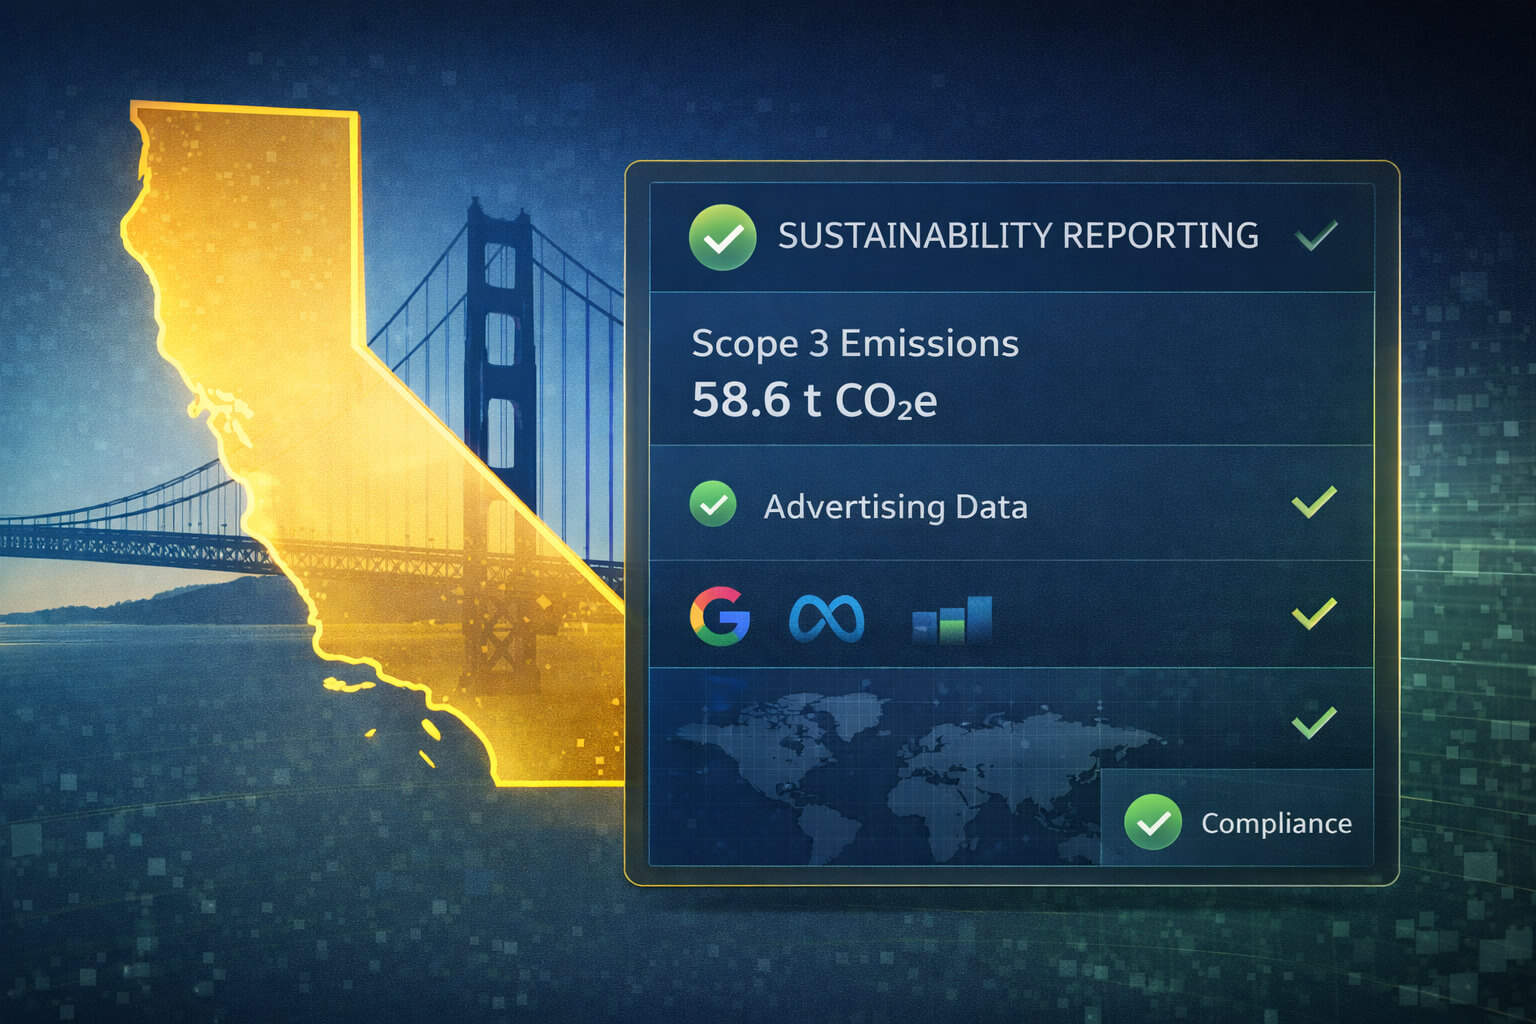This screenshot has height=1024, width=1536.
Task: Click the Google logo icon
Action: point(722,617)
